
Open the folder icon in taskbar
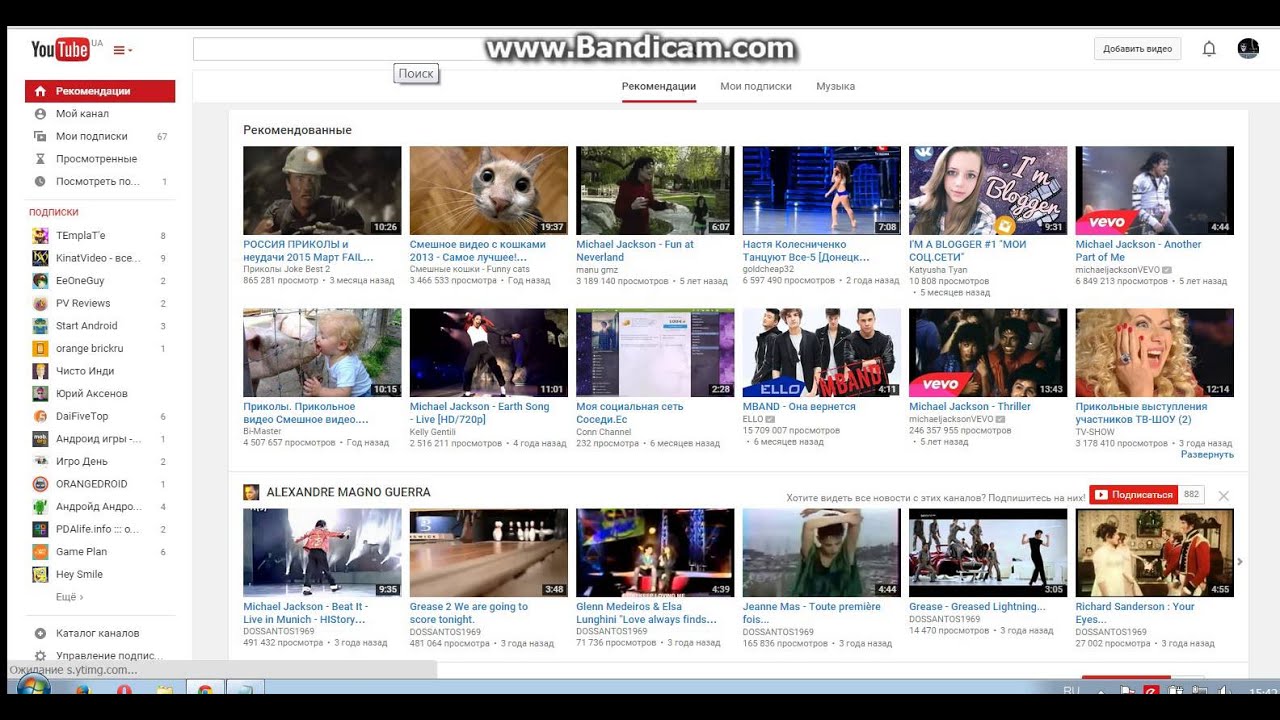pyautogui.click(x=164, y=689)
